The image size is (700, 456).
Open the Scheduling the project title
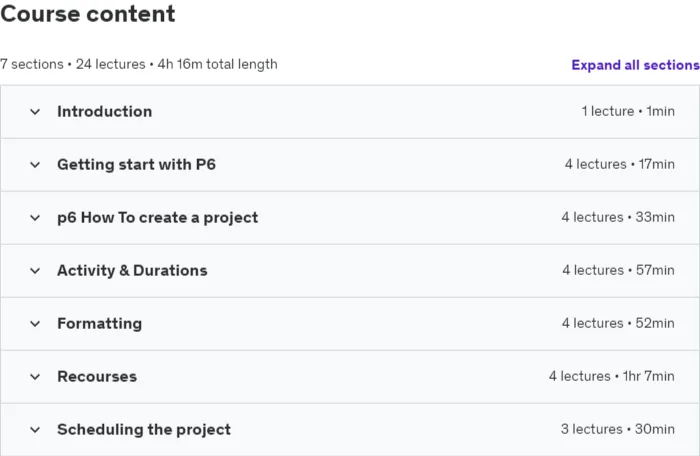144,429
